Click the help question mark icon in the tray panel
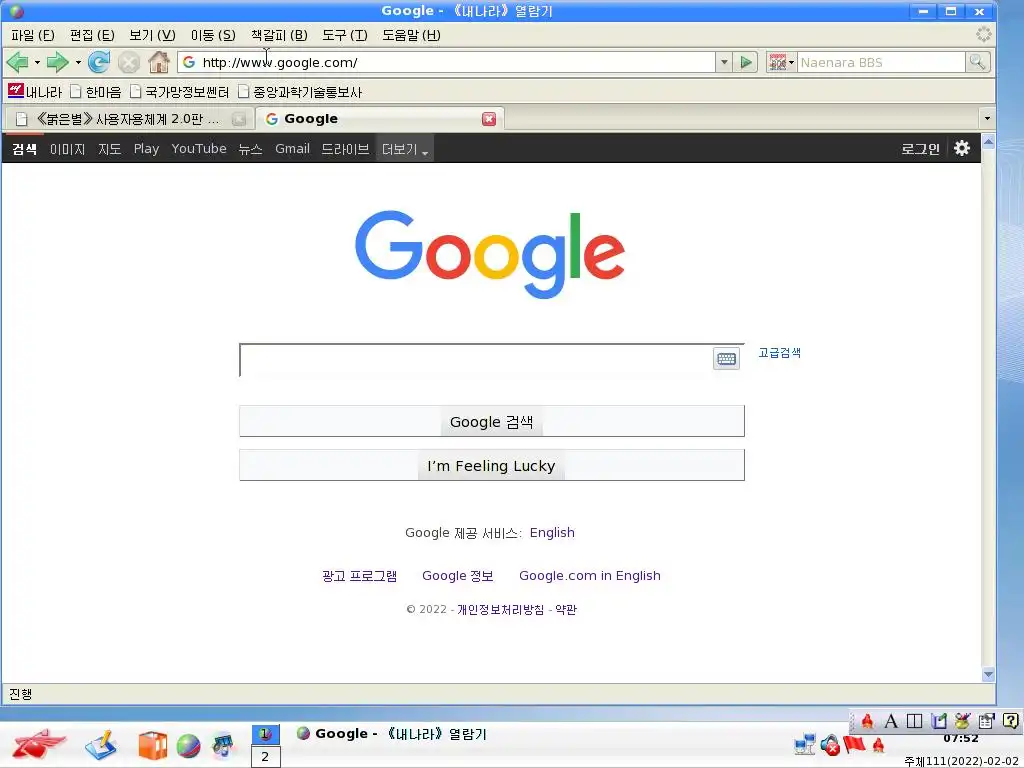The width and height of the screenshot is (1024, 768). 1010,721
